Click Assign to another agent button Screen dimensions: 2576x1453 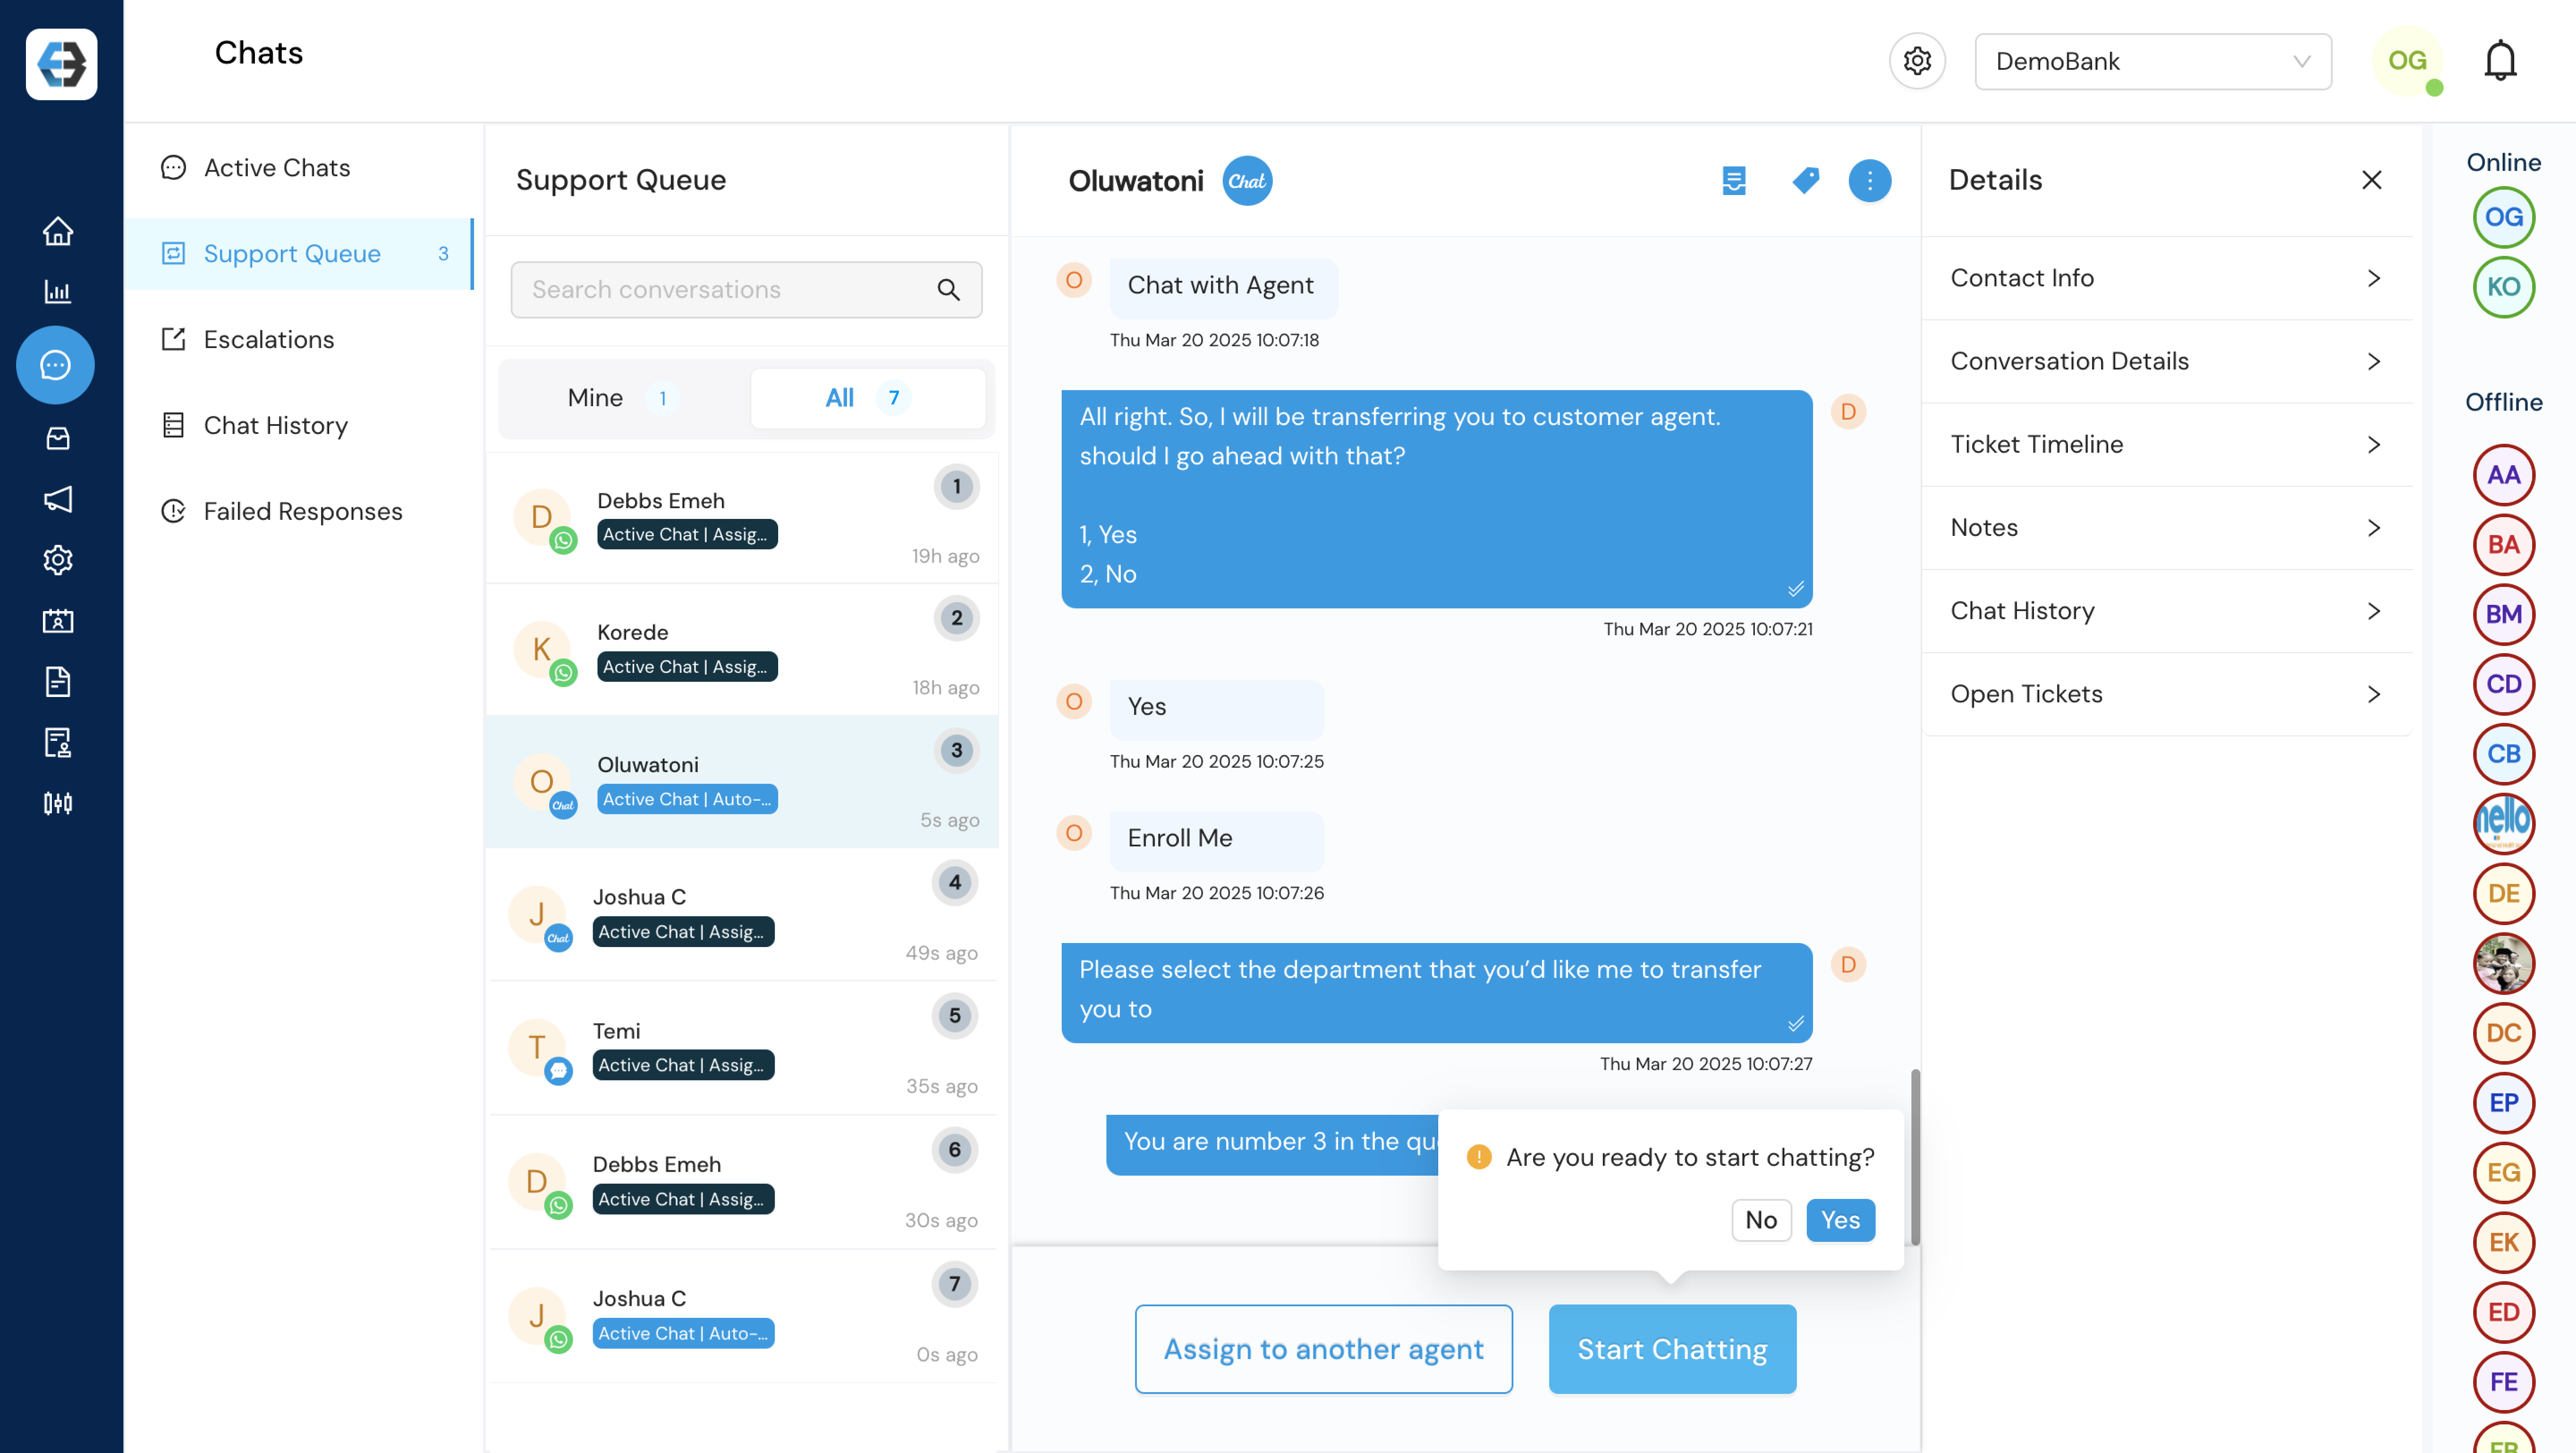point(1323,1349)
